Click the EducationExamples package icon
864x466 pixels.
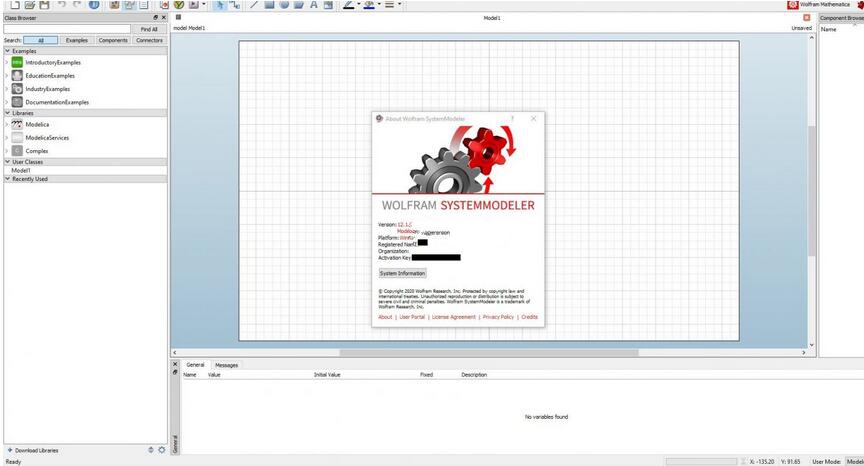[x=17, y=75]
